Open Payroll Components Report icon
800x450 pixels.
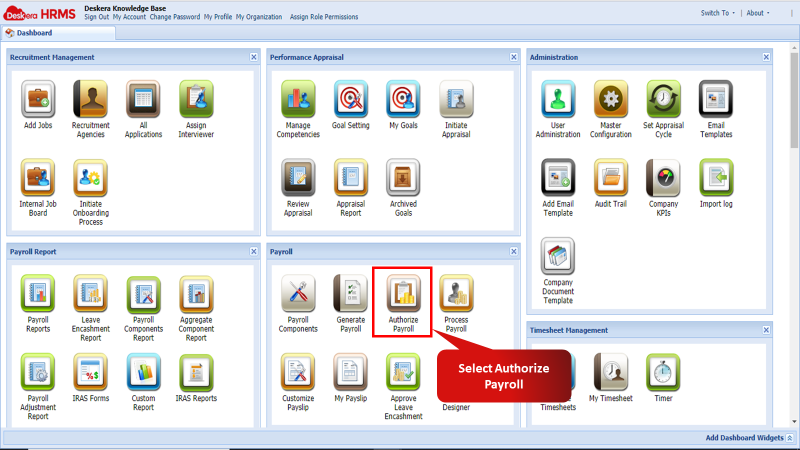pos(143,293)
